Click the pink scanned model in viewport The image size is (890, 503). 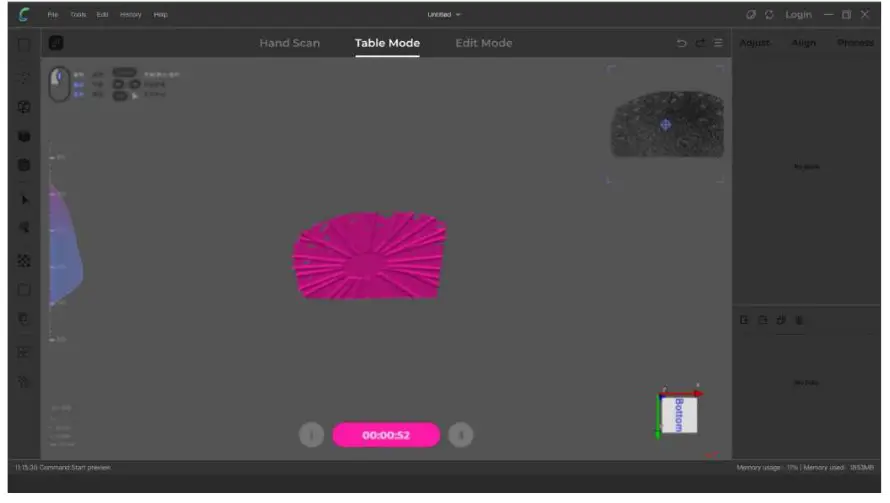click(x=370, y=255)
